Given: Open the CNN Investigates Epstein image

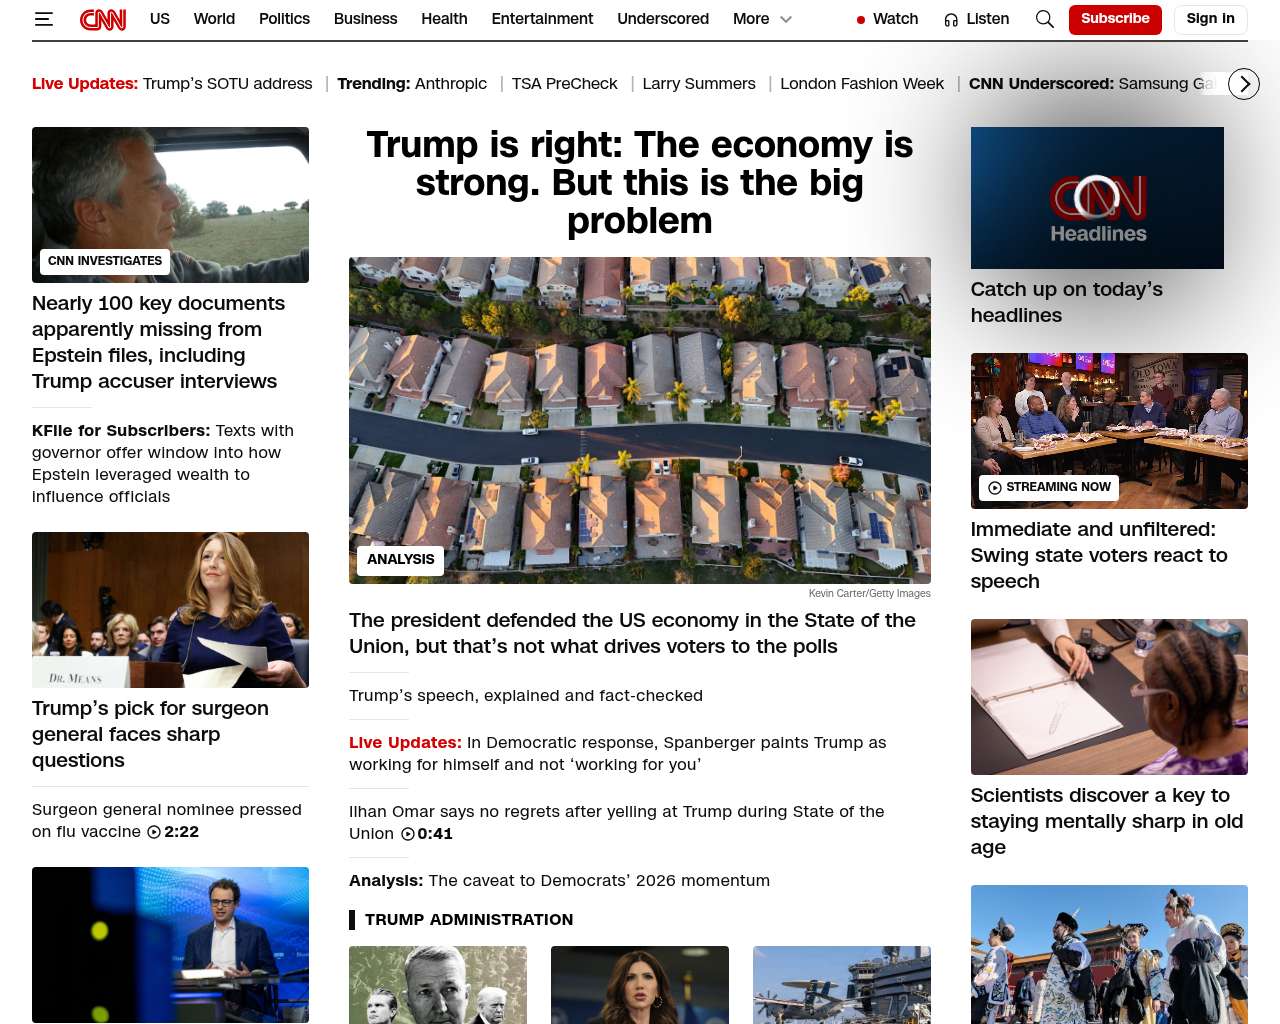Looking at the screenshot, I should tap(170, 205).
